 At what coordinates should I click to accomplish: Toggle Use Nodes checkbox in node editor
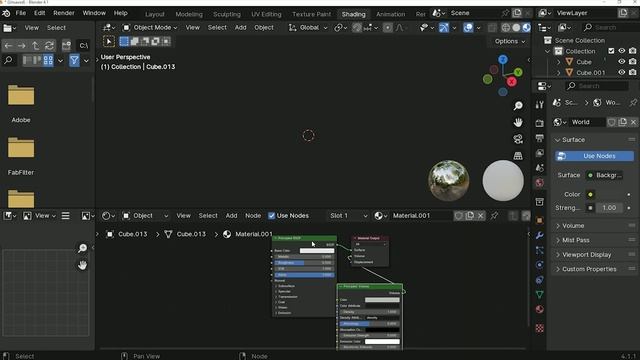click(x=271, y=216)
